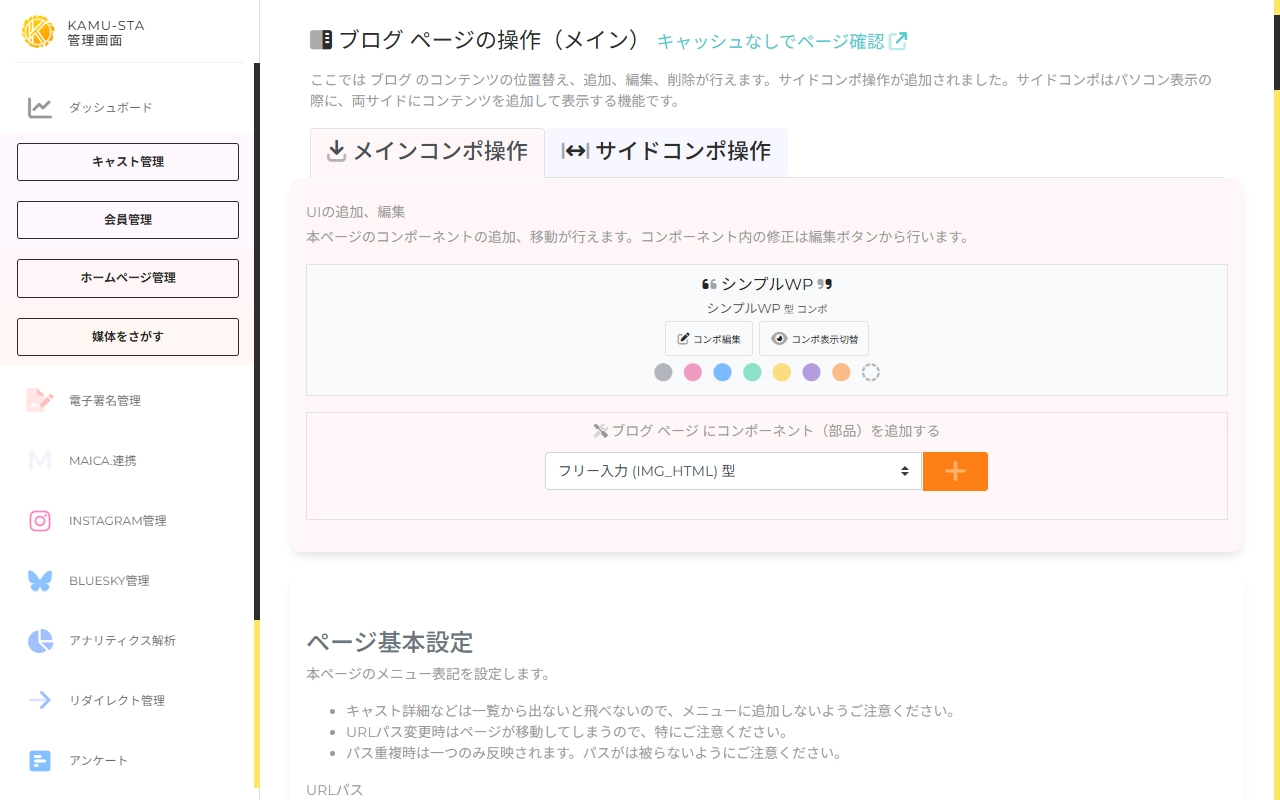Click the dashboard chart icon

tap(40, 108)
